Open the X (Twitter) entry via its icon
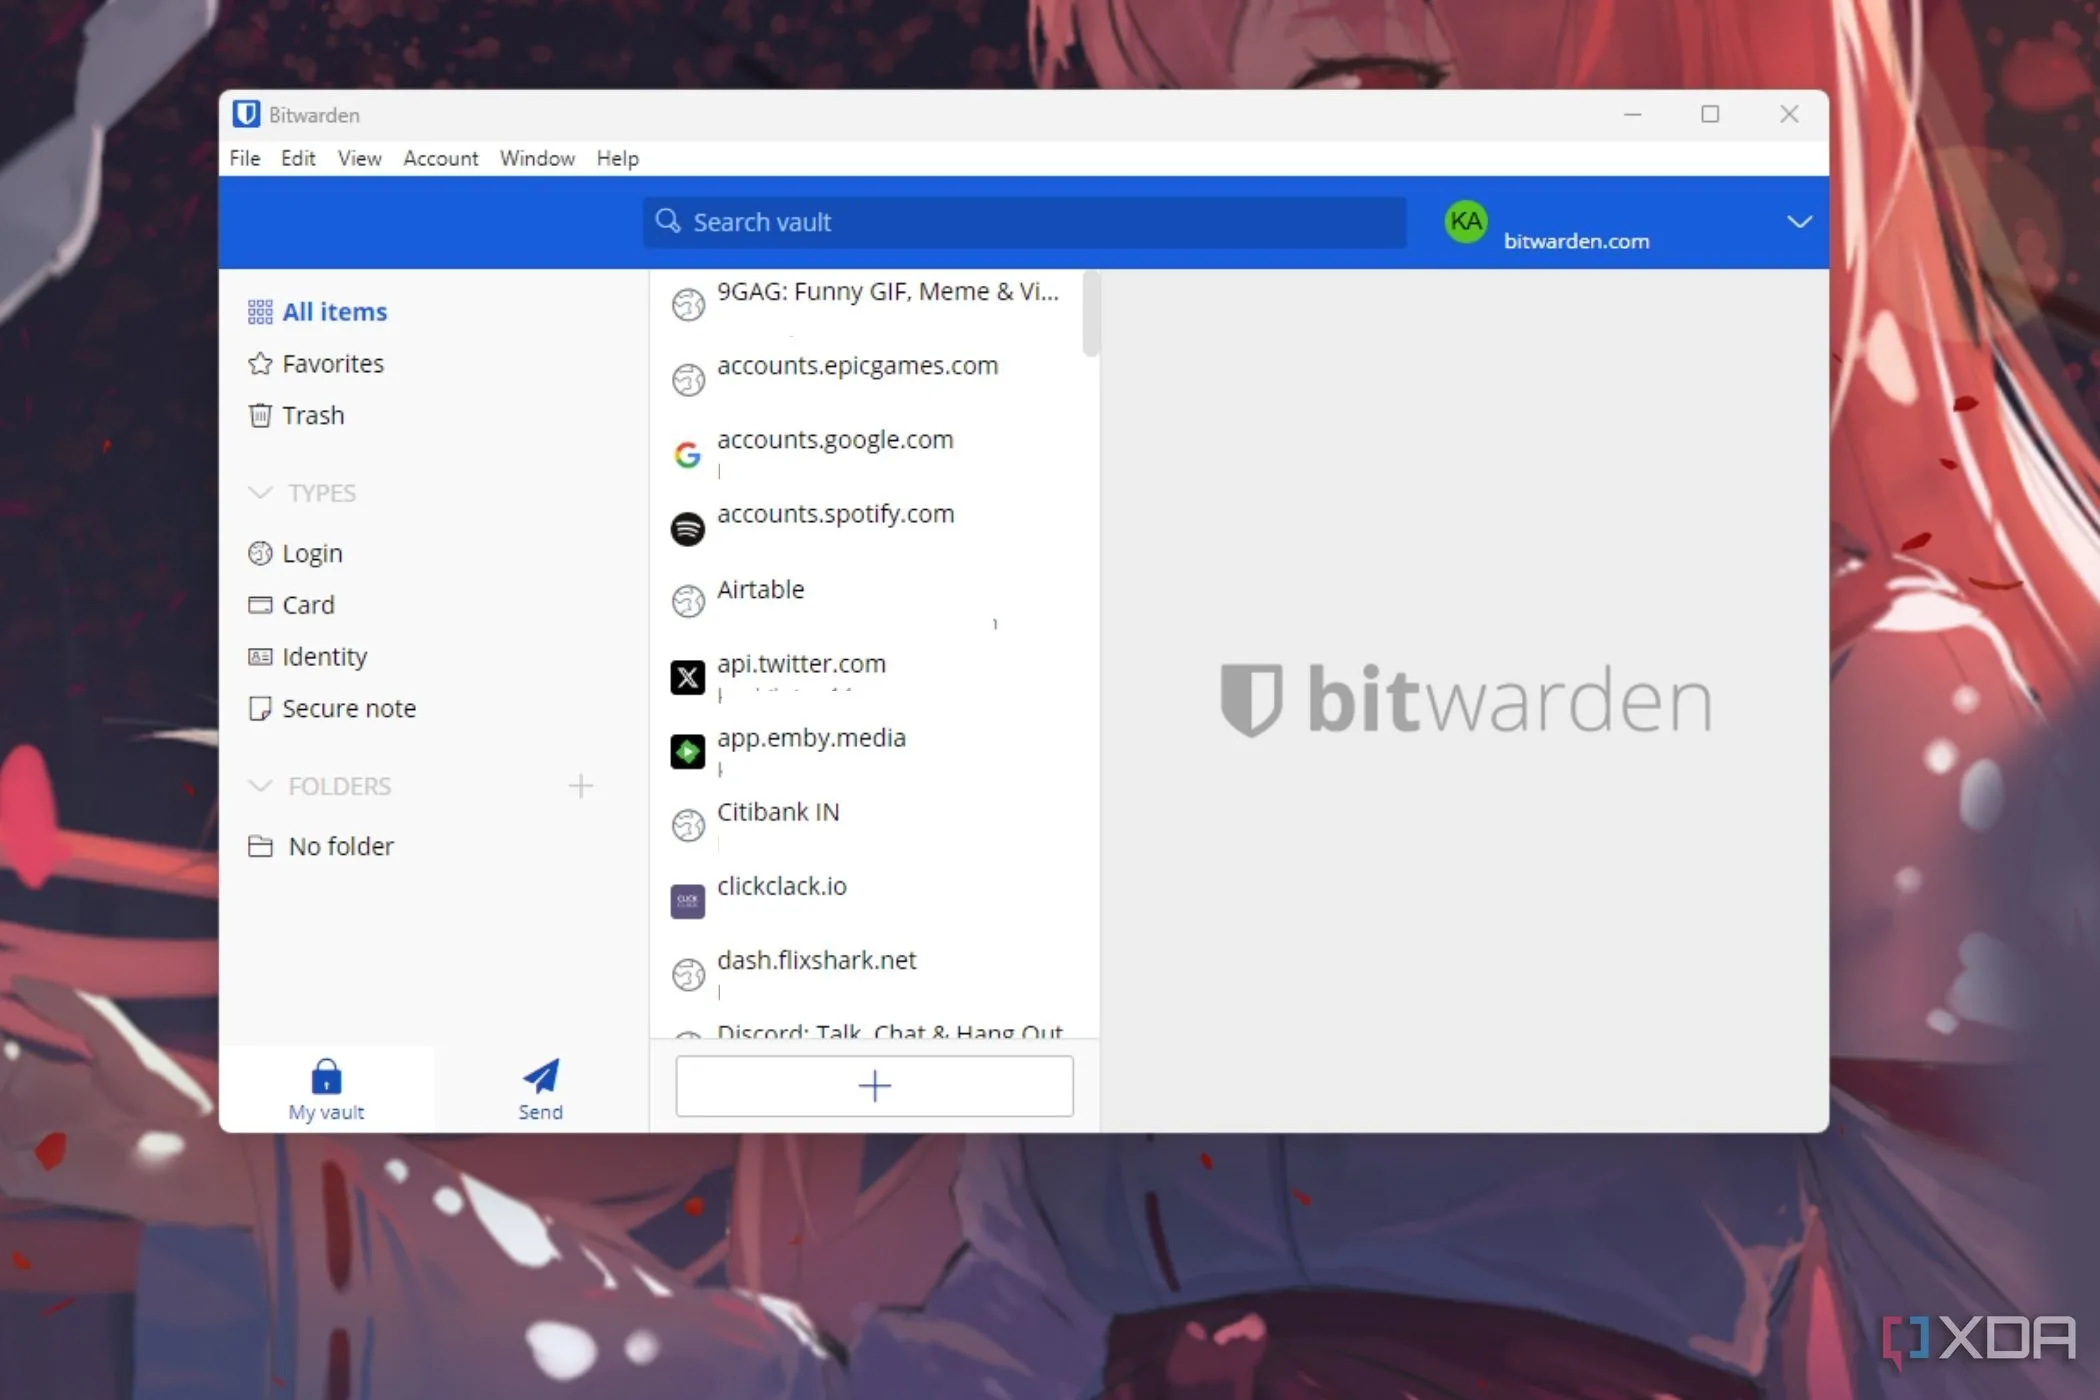 tap(688, 677)
